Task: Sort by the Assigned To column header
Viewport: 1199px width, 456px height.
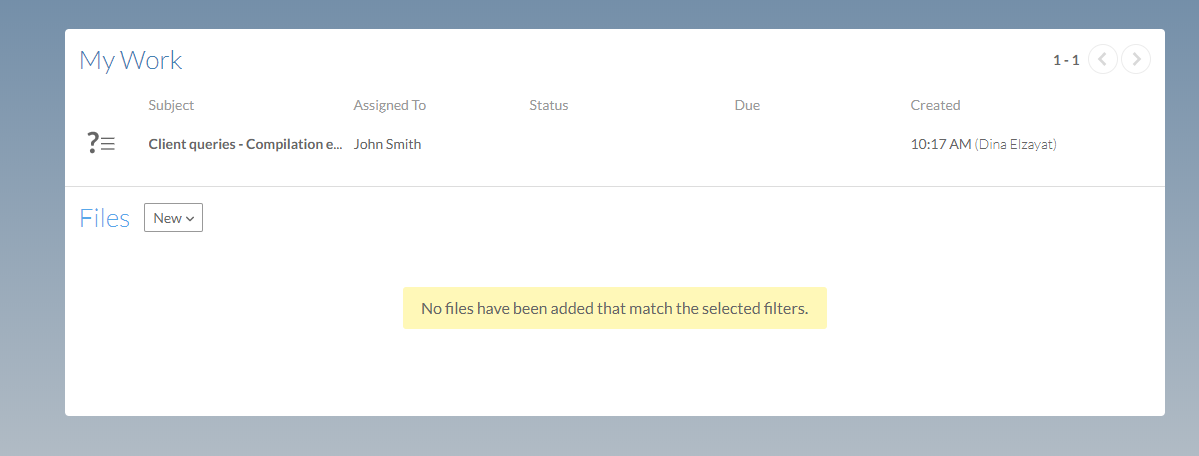Action: [389, 105]
